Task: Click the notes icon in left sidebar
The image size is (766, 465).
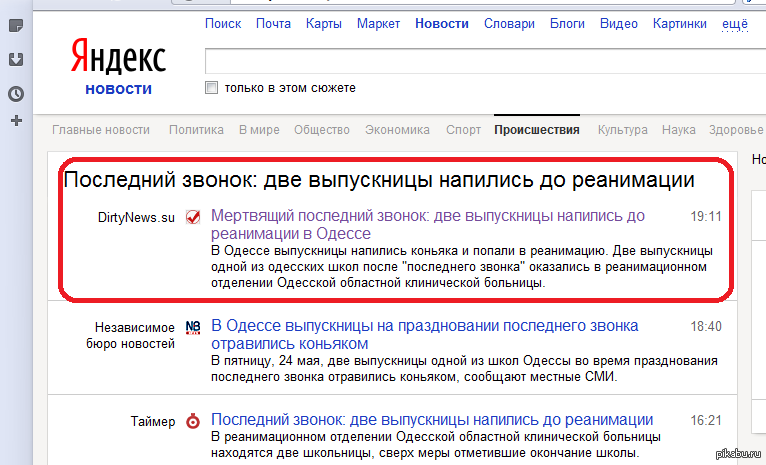Action: pos(16,26)
